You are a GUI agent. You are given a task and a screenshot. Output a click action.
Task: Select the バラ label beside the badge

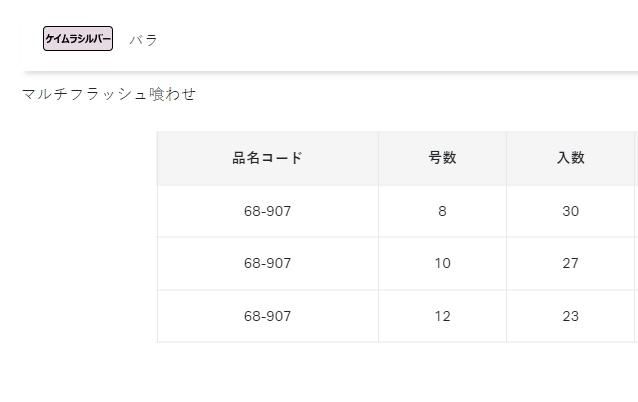tap(143, 40)
